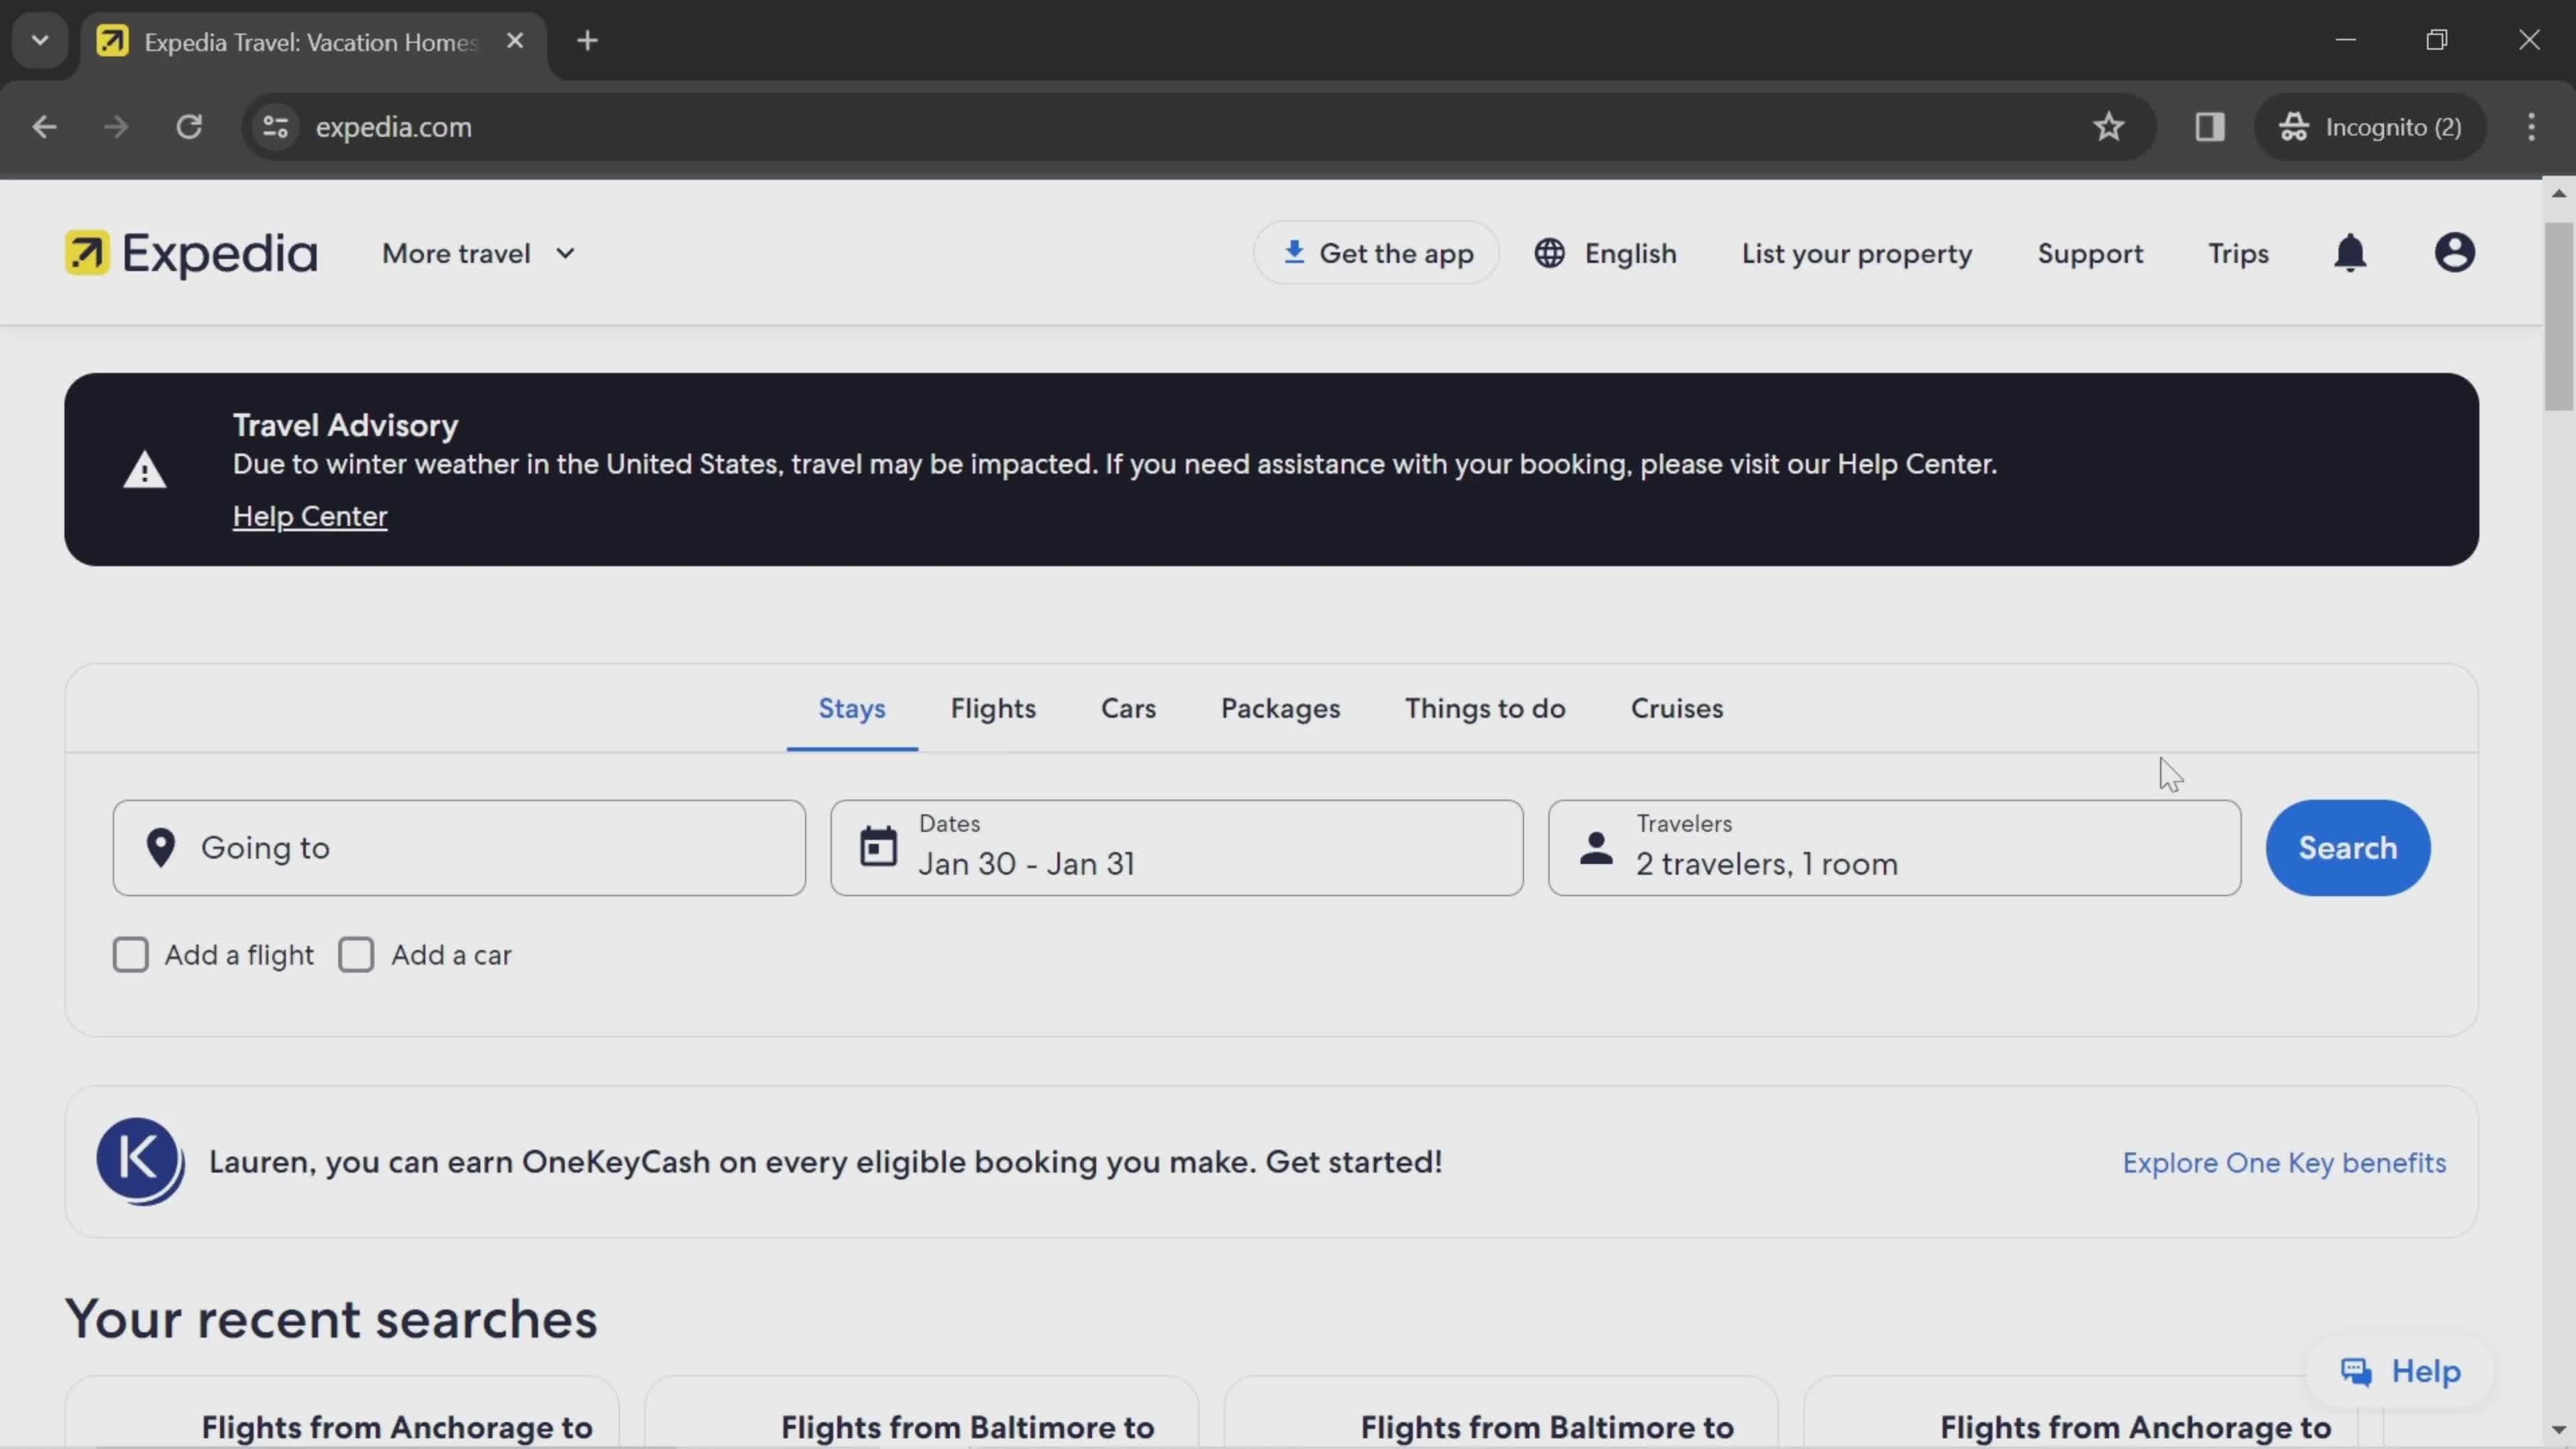Select the Packages tab
This screenshot has width=2576, height=1449.
pos(1279,708)
